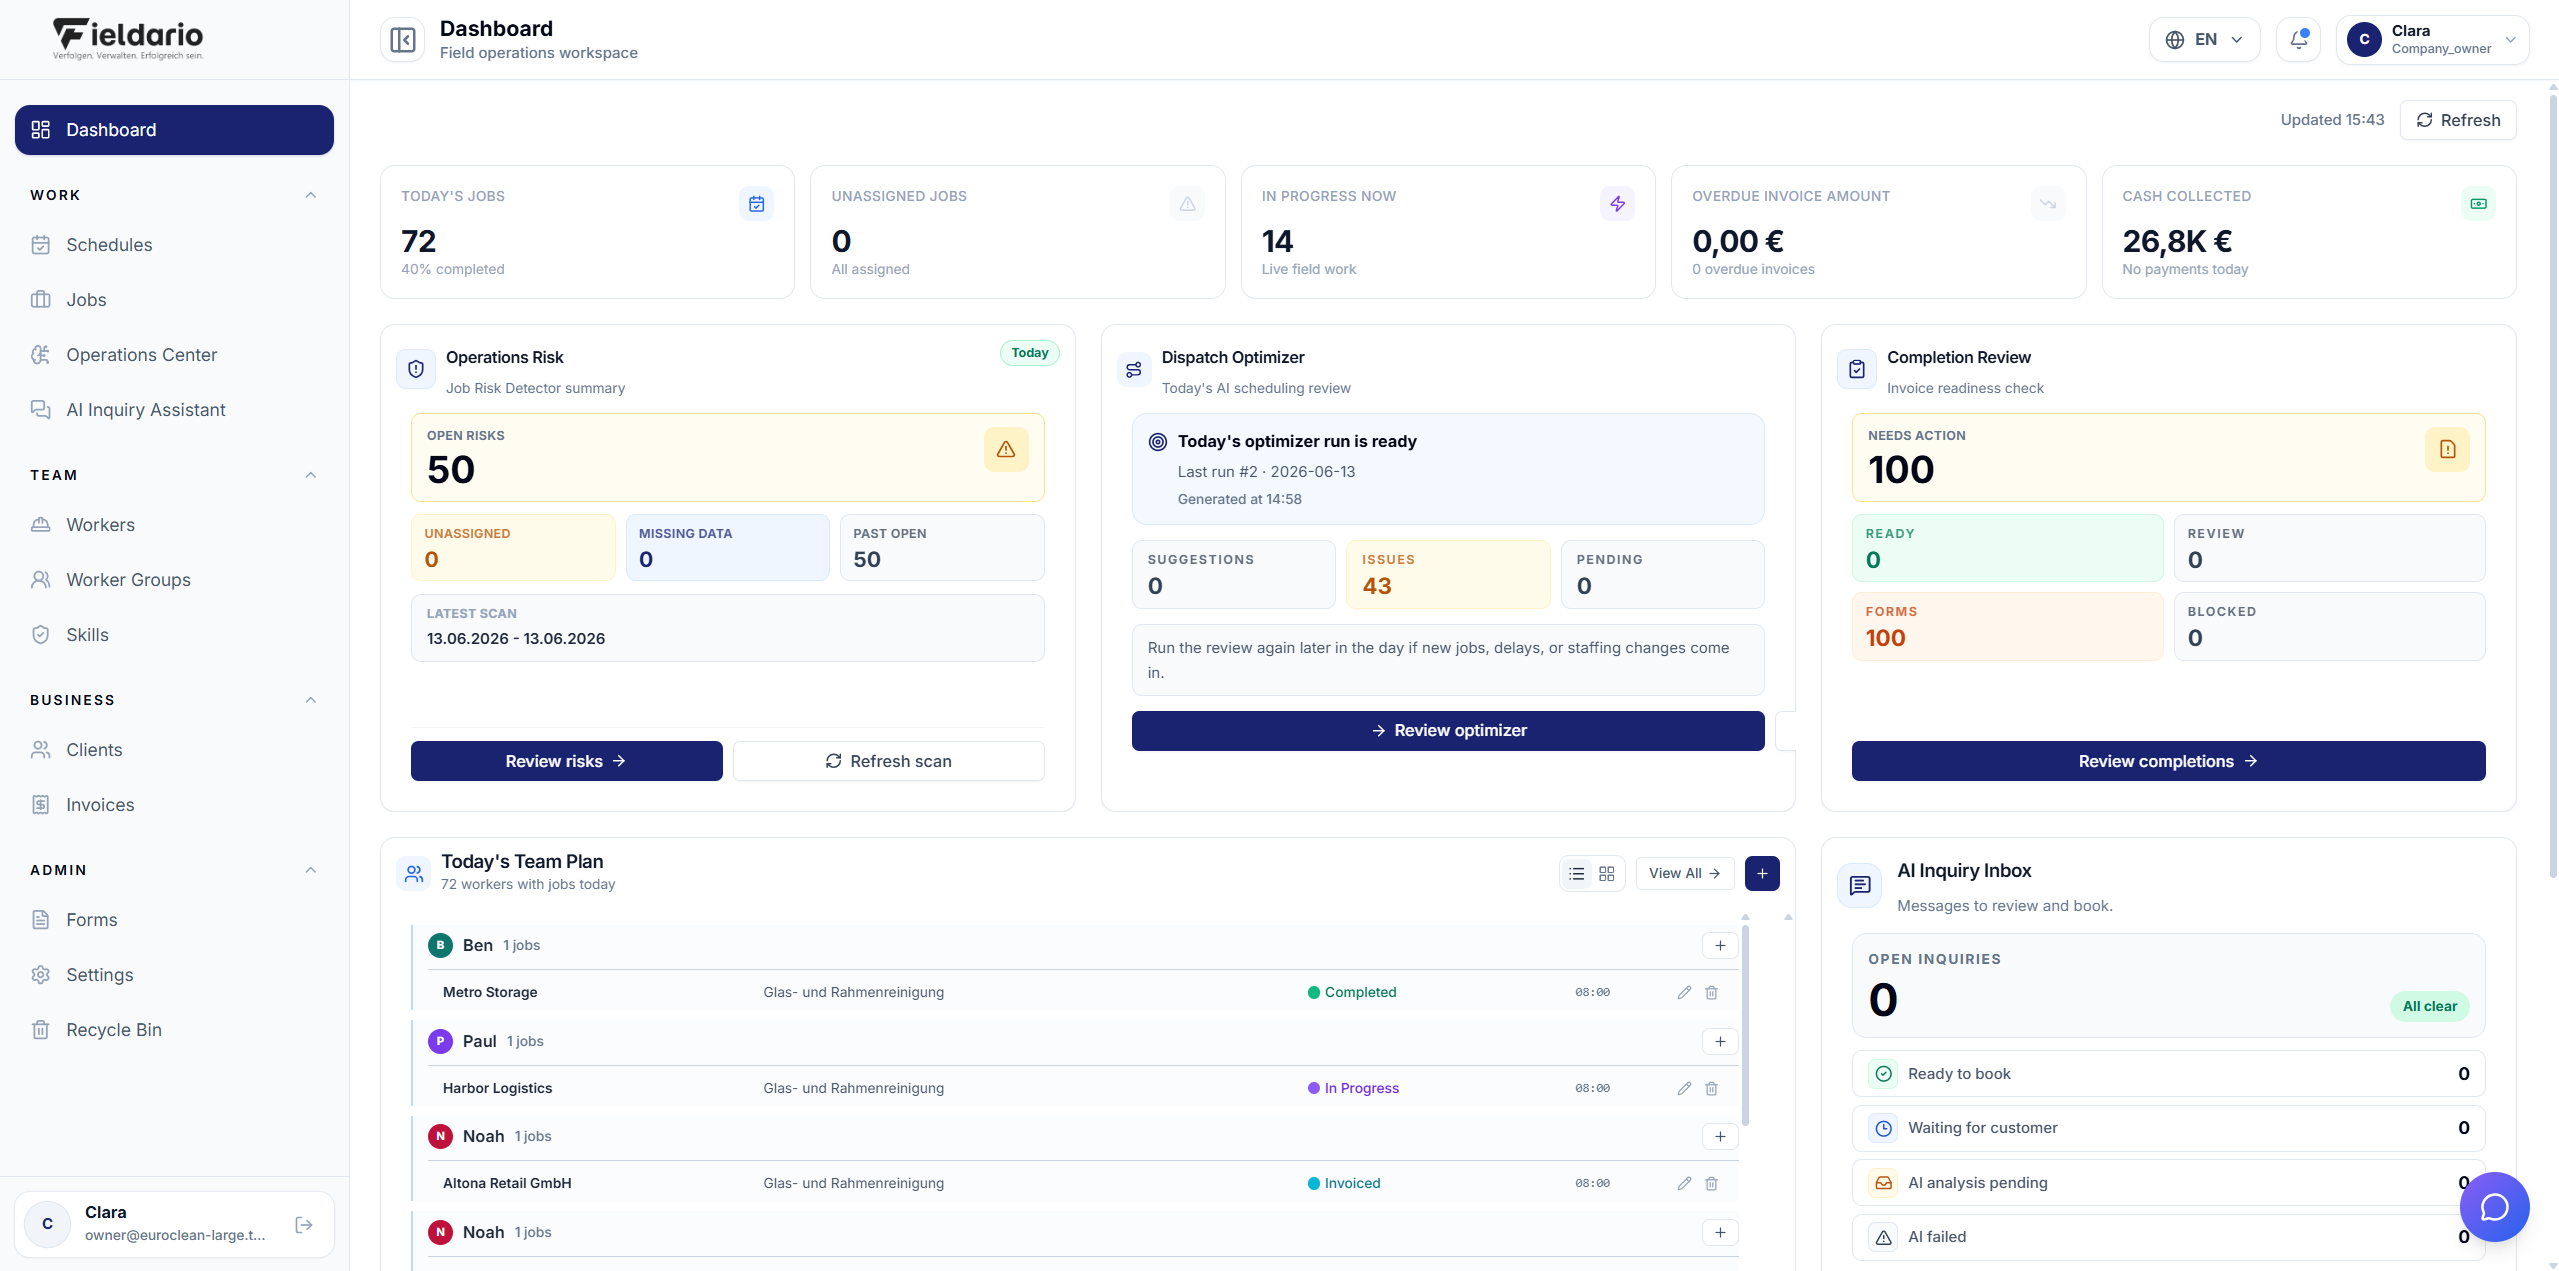The height and width of the screenshot is (1271, 2559).
Task: Click the Issues 43 tile
Action: pos(1447,574)
